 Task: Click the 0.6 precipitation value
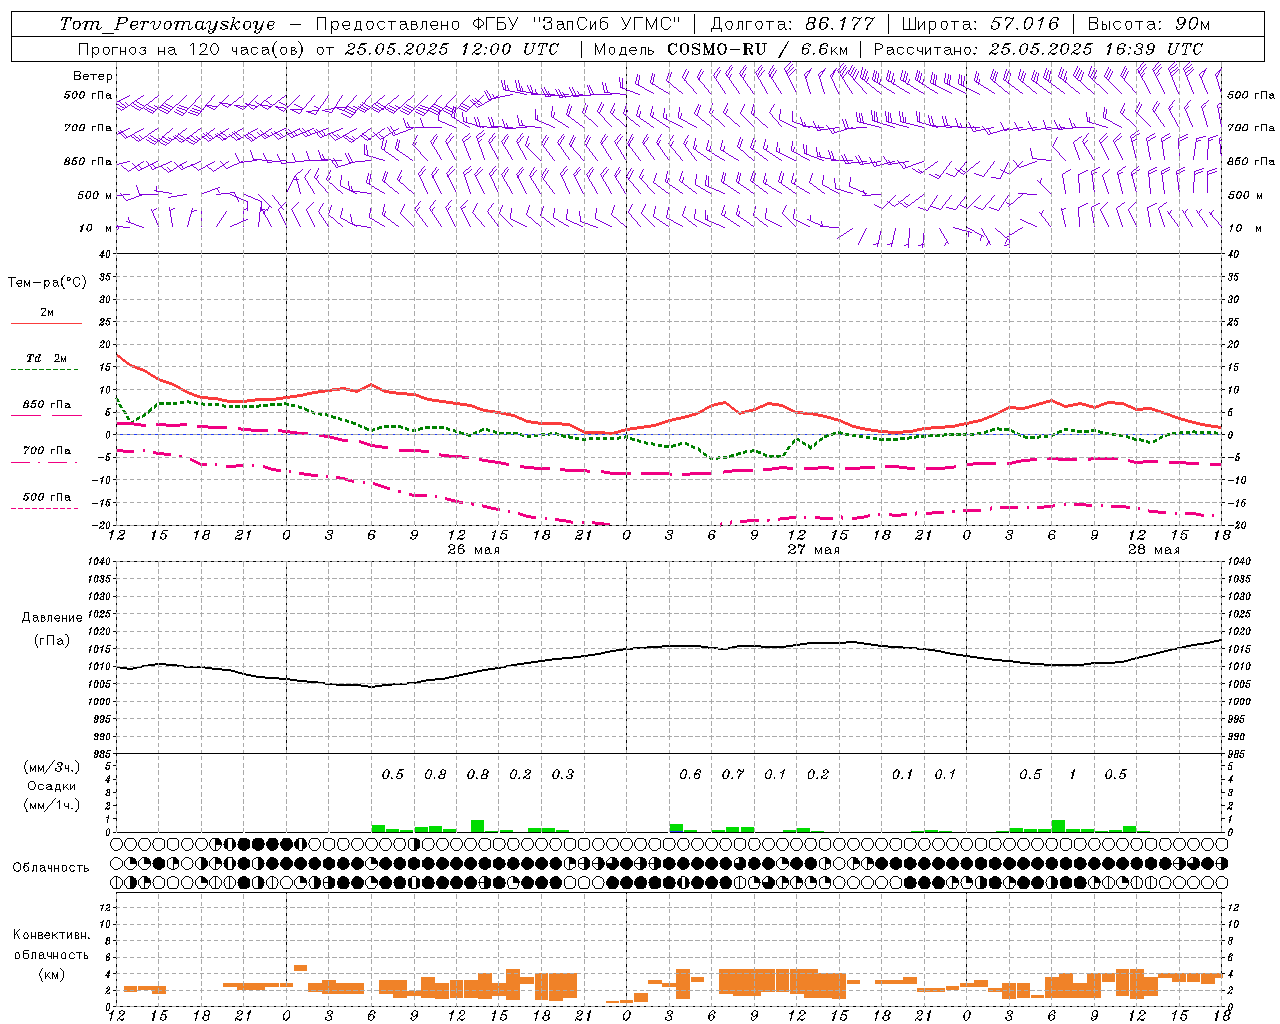click(x=690, y=774)
